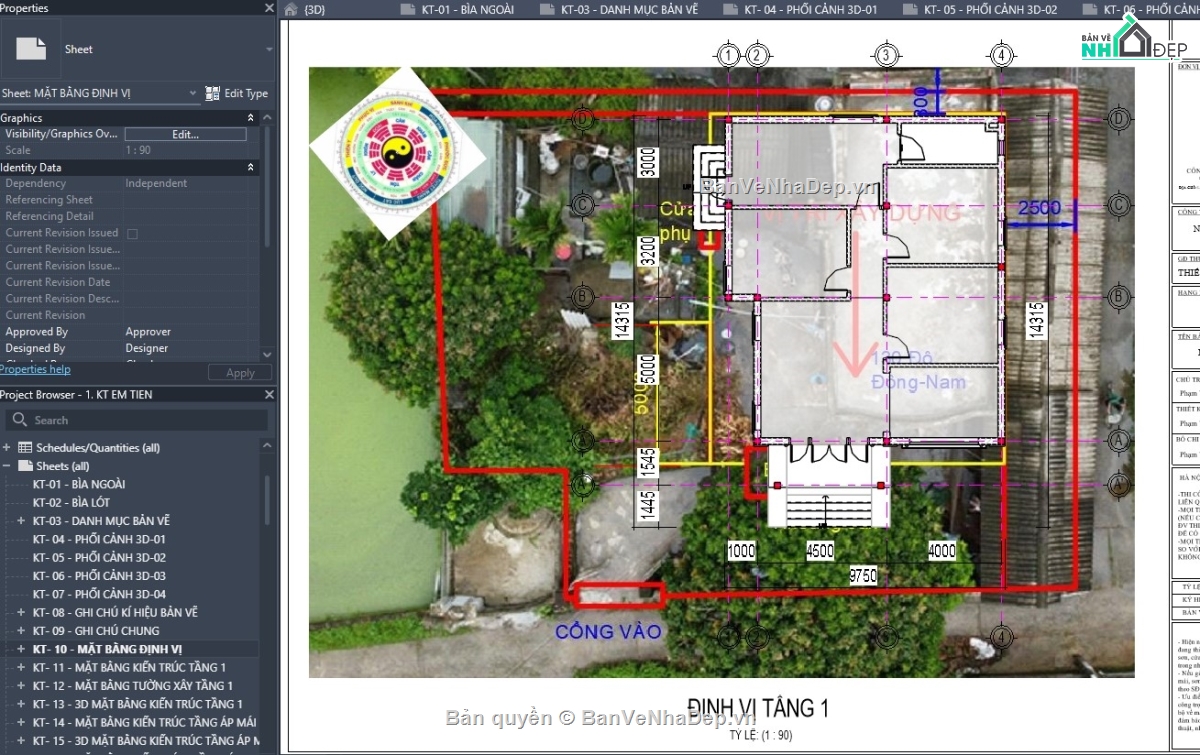The width and height of the screenshot is (1200, 755).
Task: Click the CỔNG VÀO label on drawing
Action: click(609, 632)
